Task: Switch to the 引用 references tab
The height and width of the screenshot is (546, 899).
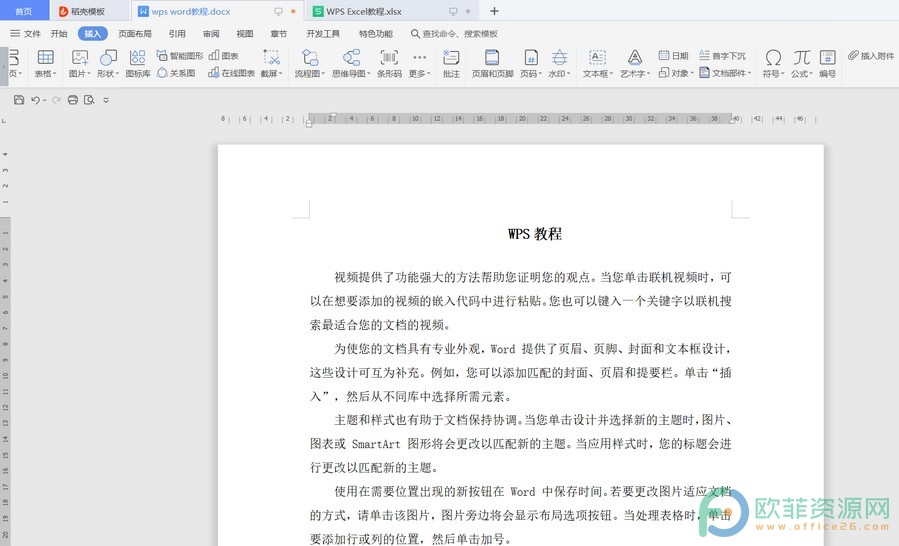Action: 177,34
